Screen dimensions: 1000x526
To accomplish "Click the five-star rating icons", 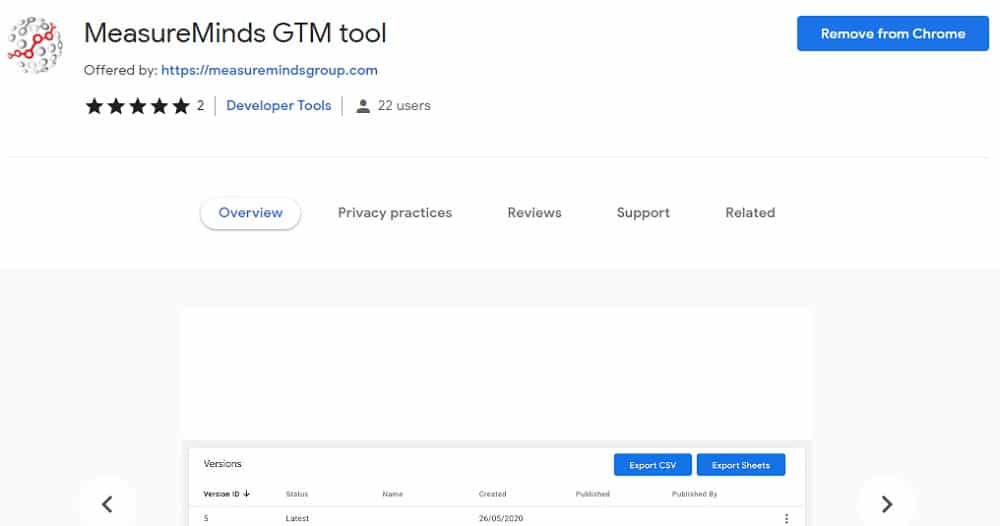I will tap(137, 106).
